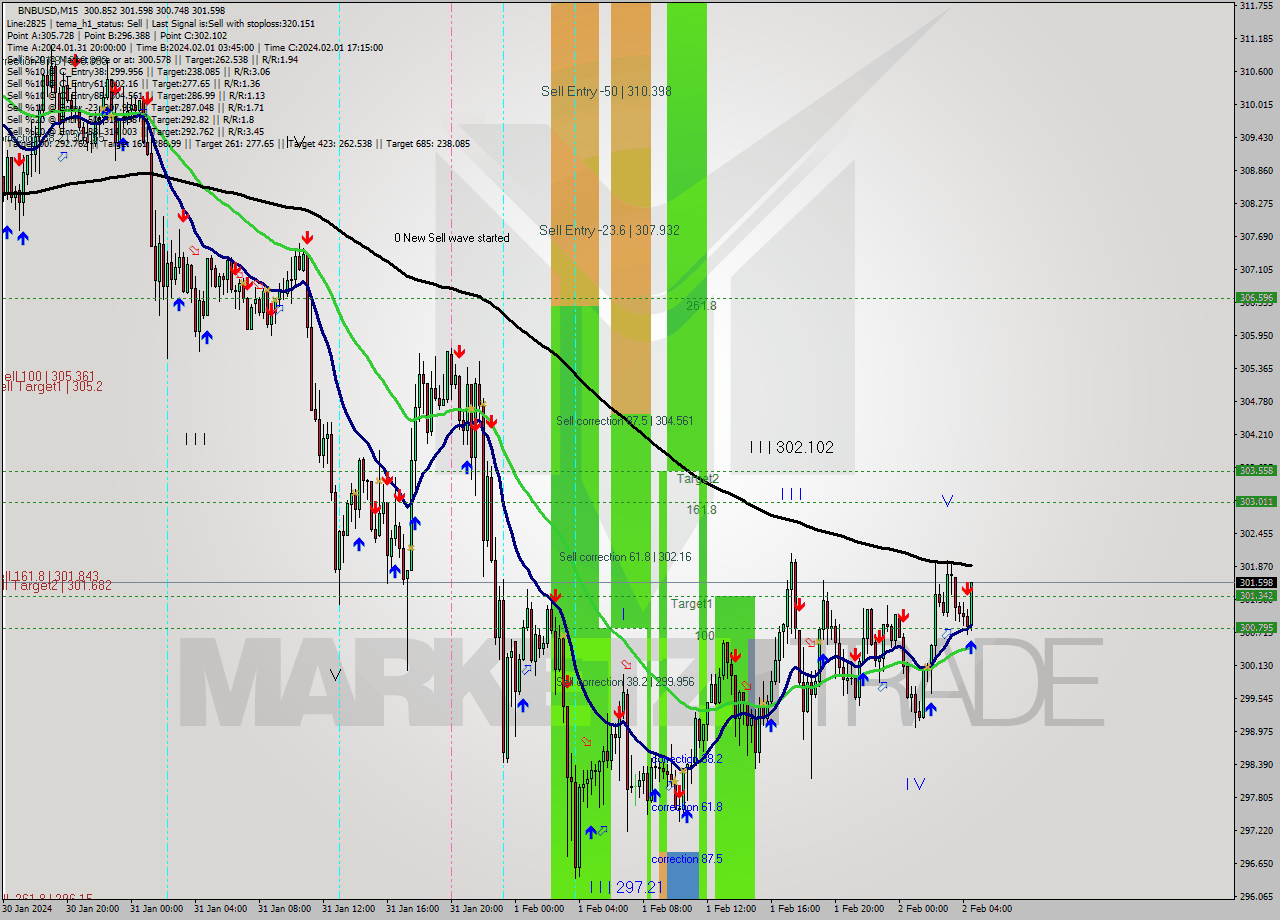1280x920 pixels.
Task: Click the '161.8' Fibonacci level label
Action: pyautogui.click(x=701, y=509)
